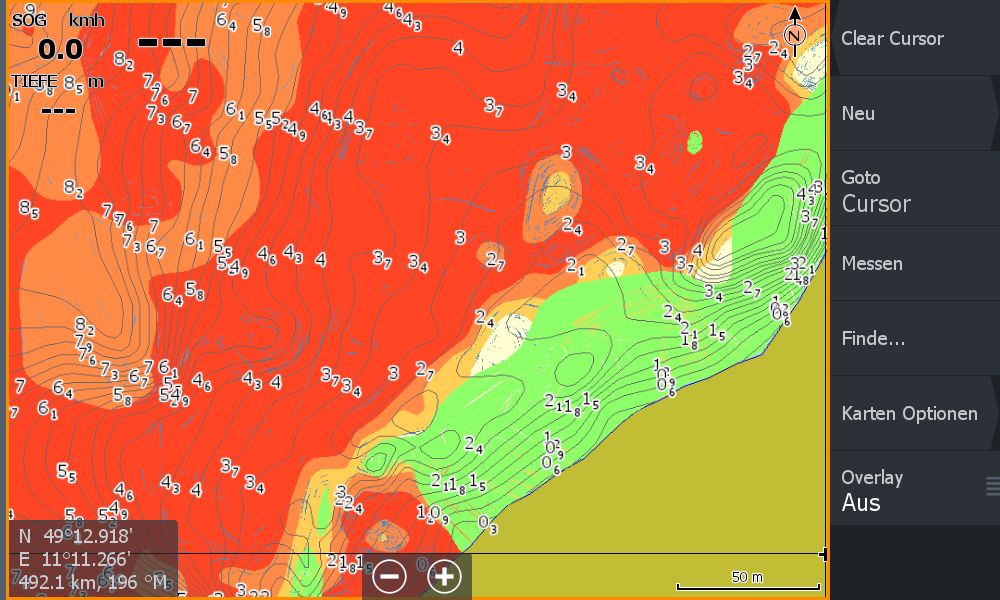Tap the 50 m scale bar

click(748, 583)
